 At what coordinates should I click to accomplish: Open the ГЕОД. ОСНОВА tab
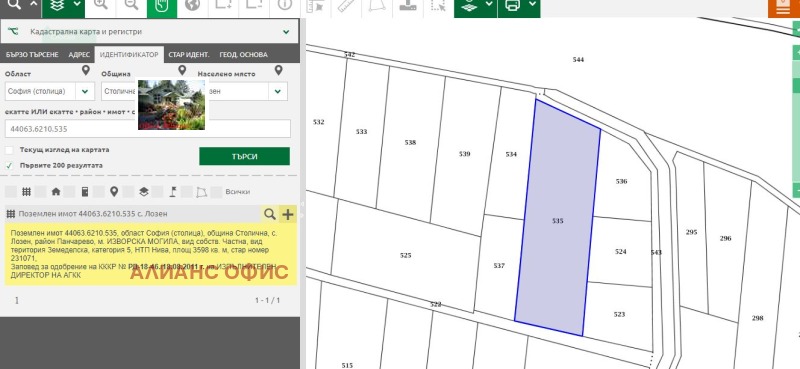243,55
